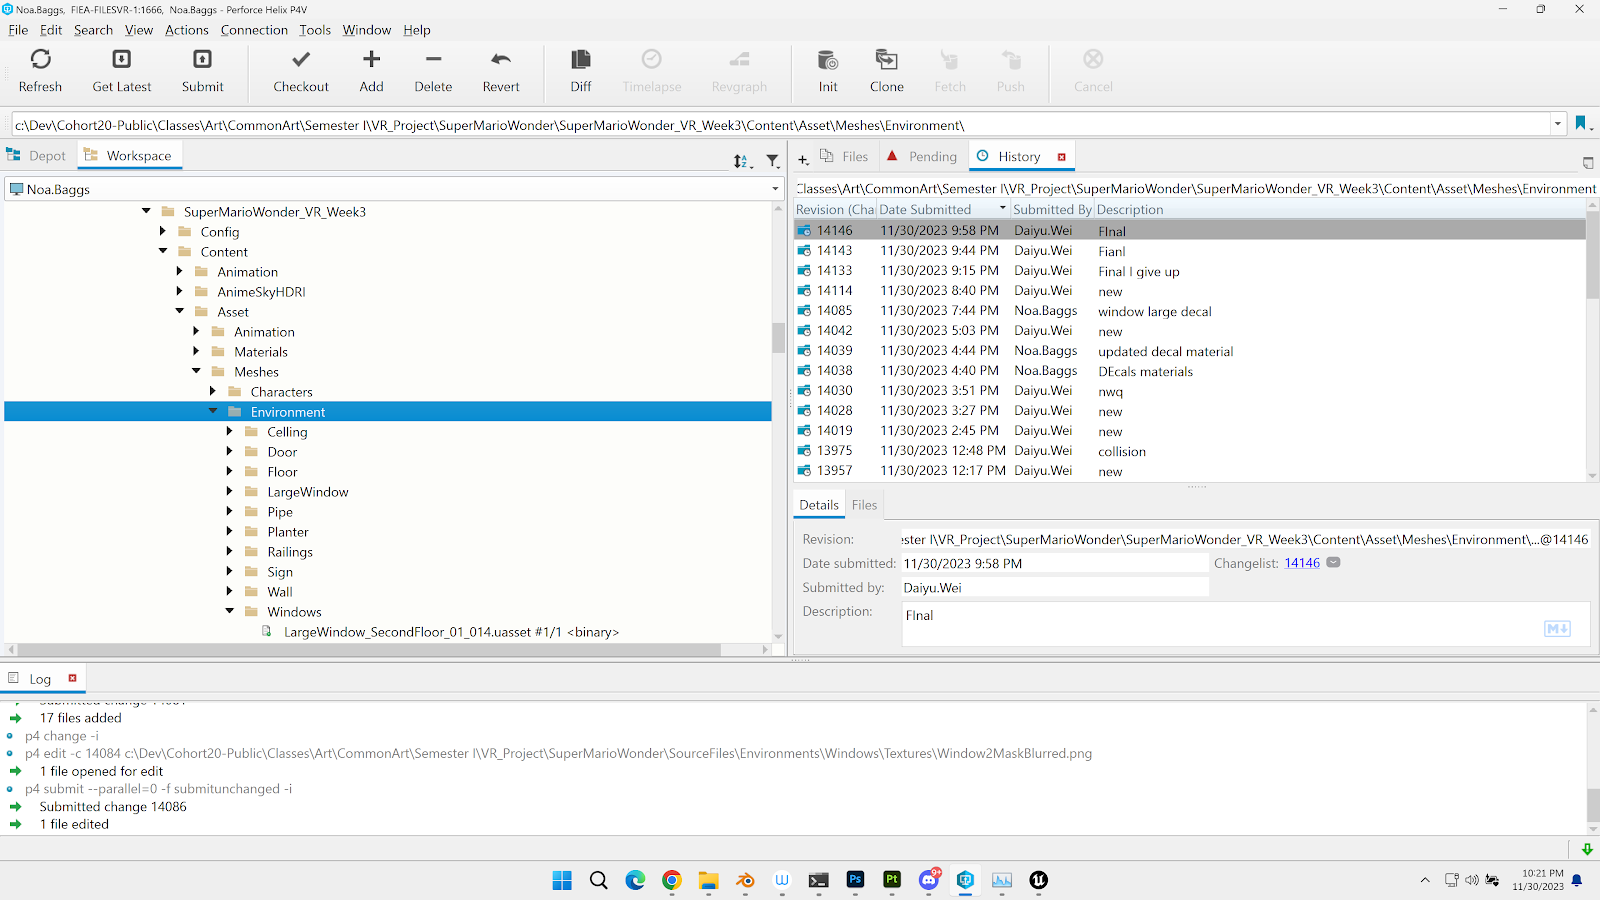Open Photoshop from the taskbar
Image resolution: width=1600 pixels, height=900 pixels.
855,880
